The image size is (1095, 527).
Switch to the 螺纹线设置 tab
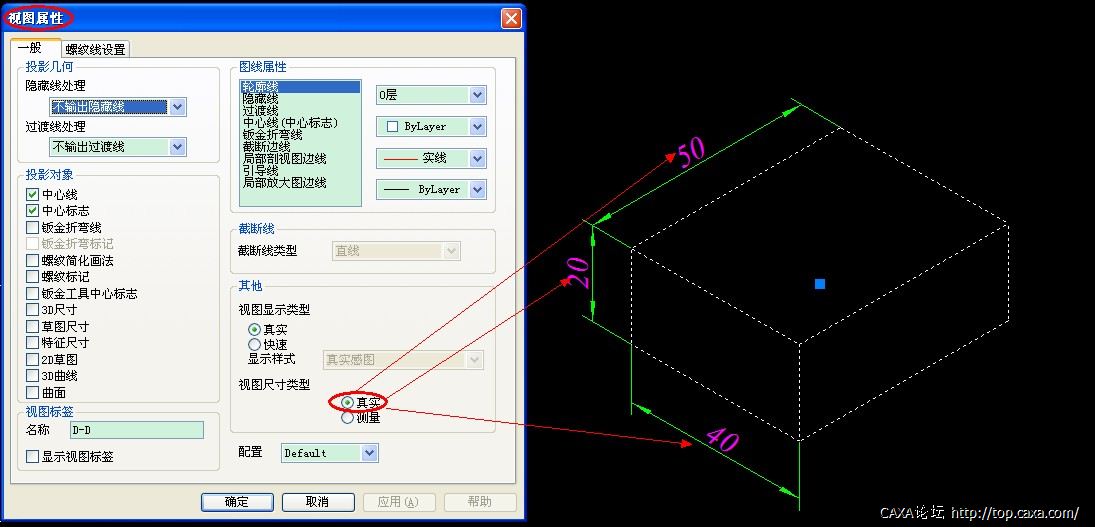(x=95, y=49)
